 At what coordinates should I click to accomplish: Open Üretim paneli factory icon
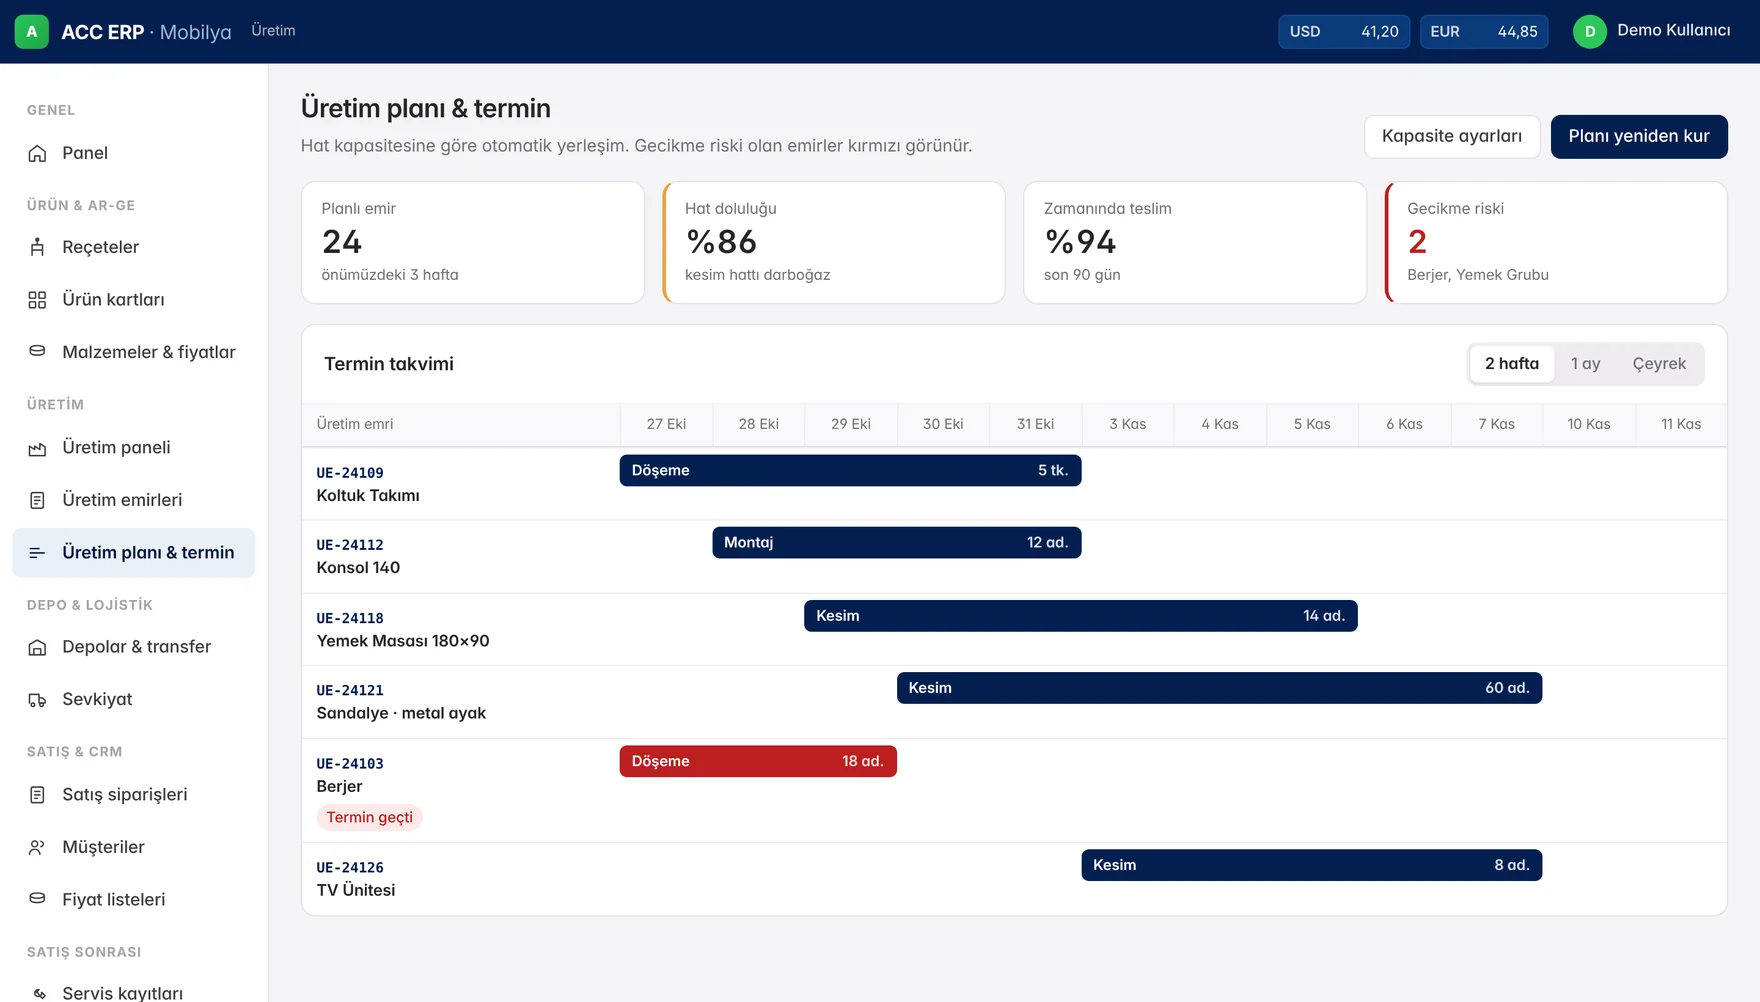pos(37,448)
